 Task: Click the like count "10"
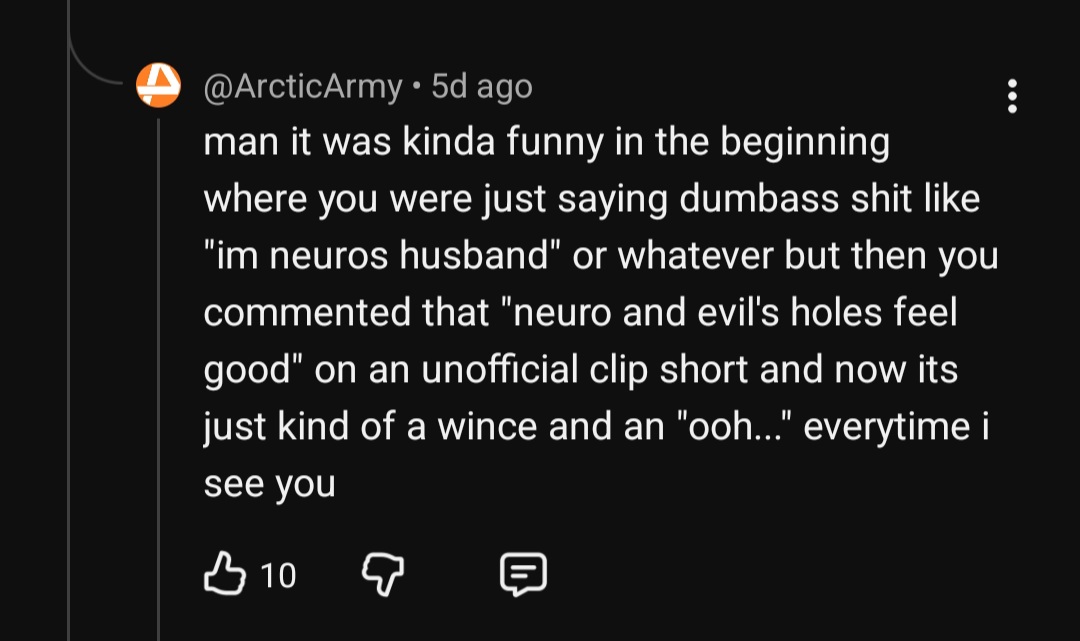pos(278,575)
